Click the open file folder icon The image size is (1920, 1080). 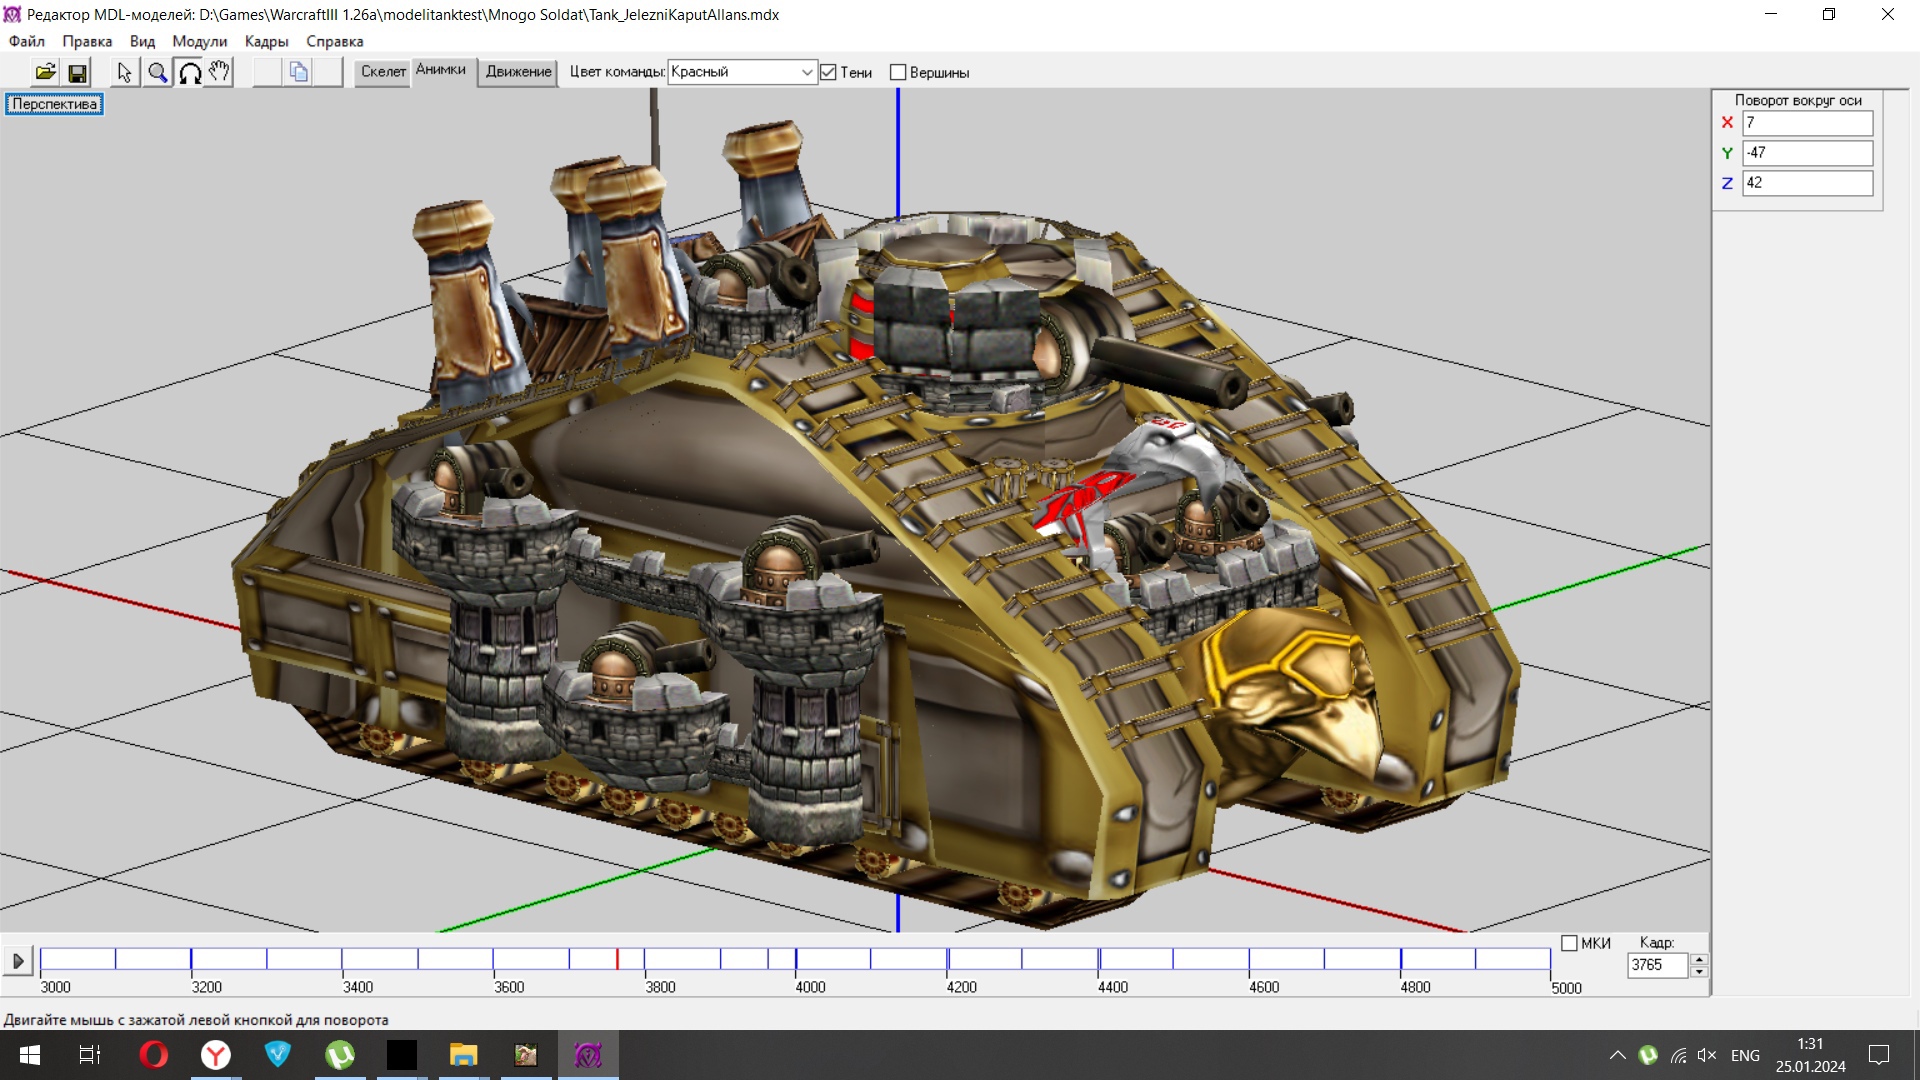pos(45,72)
